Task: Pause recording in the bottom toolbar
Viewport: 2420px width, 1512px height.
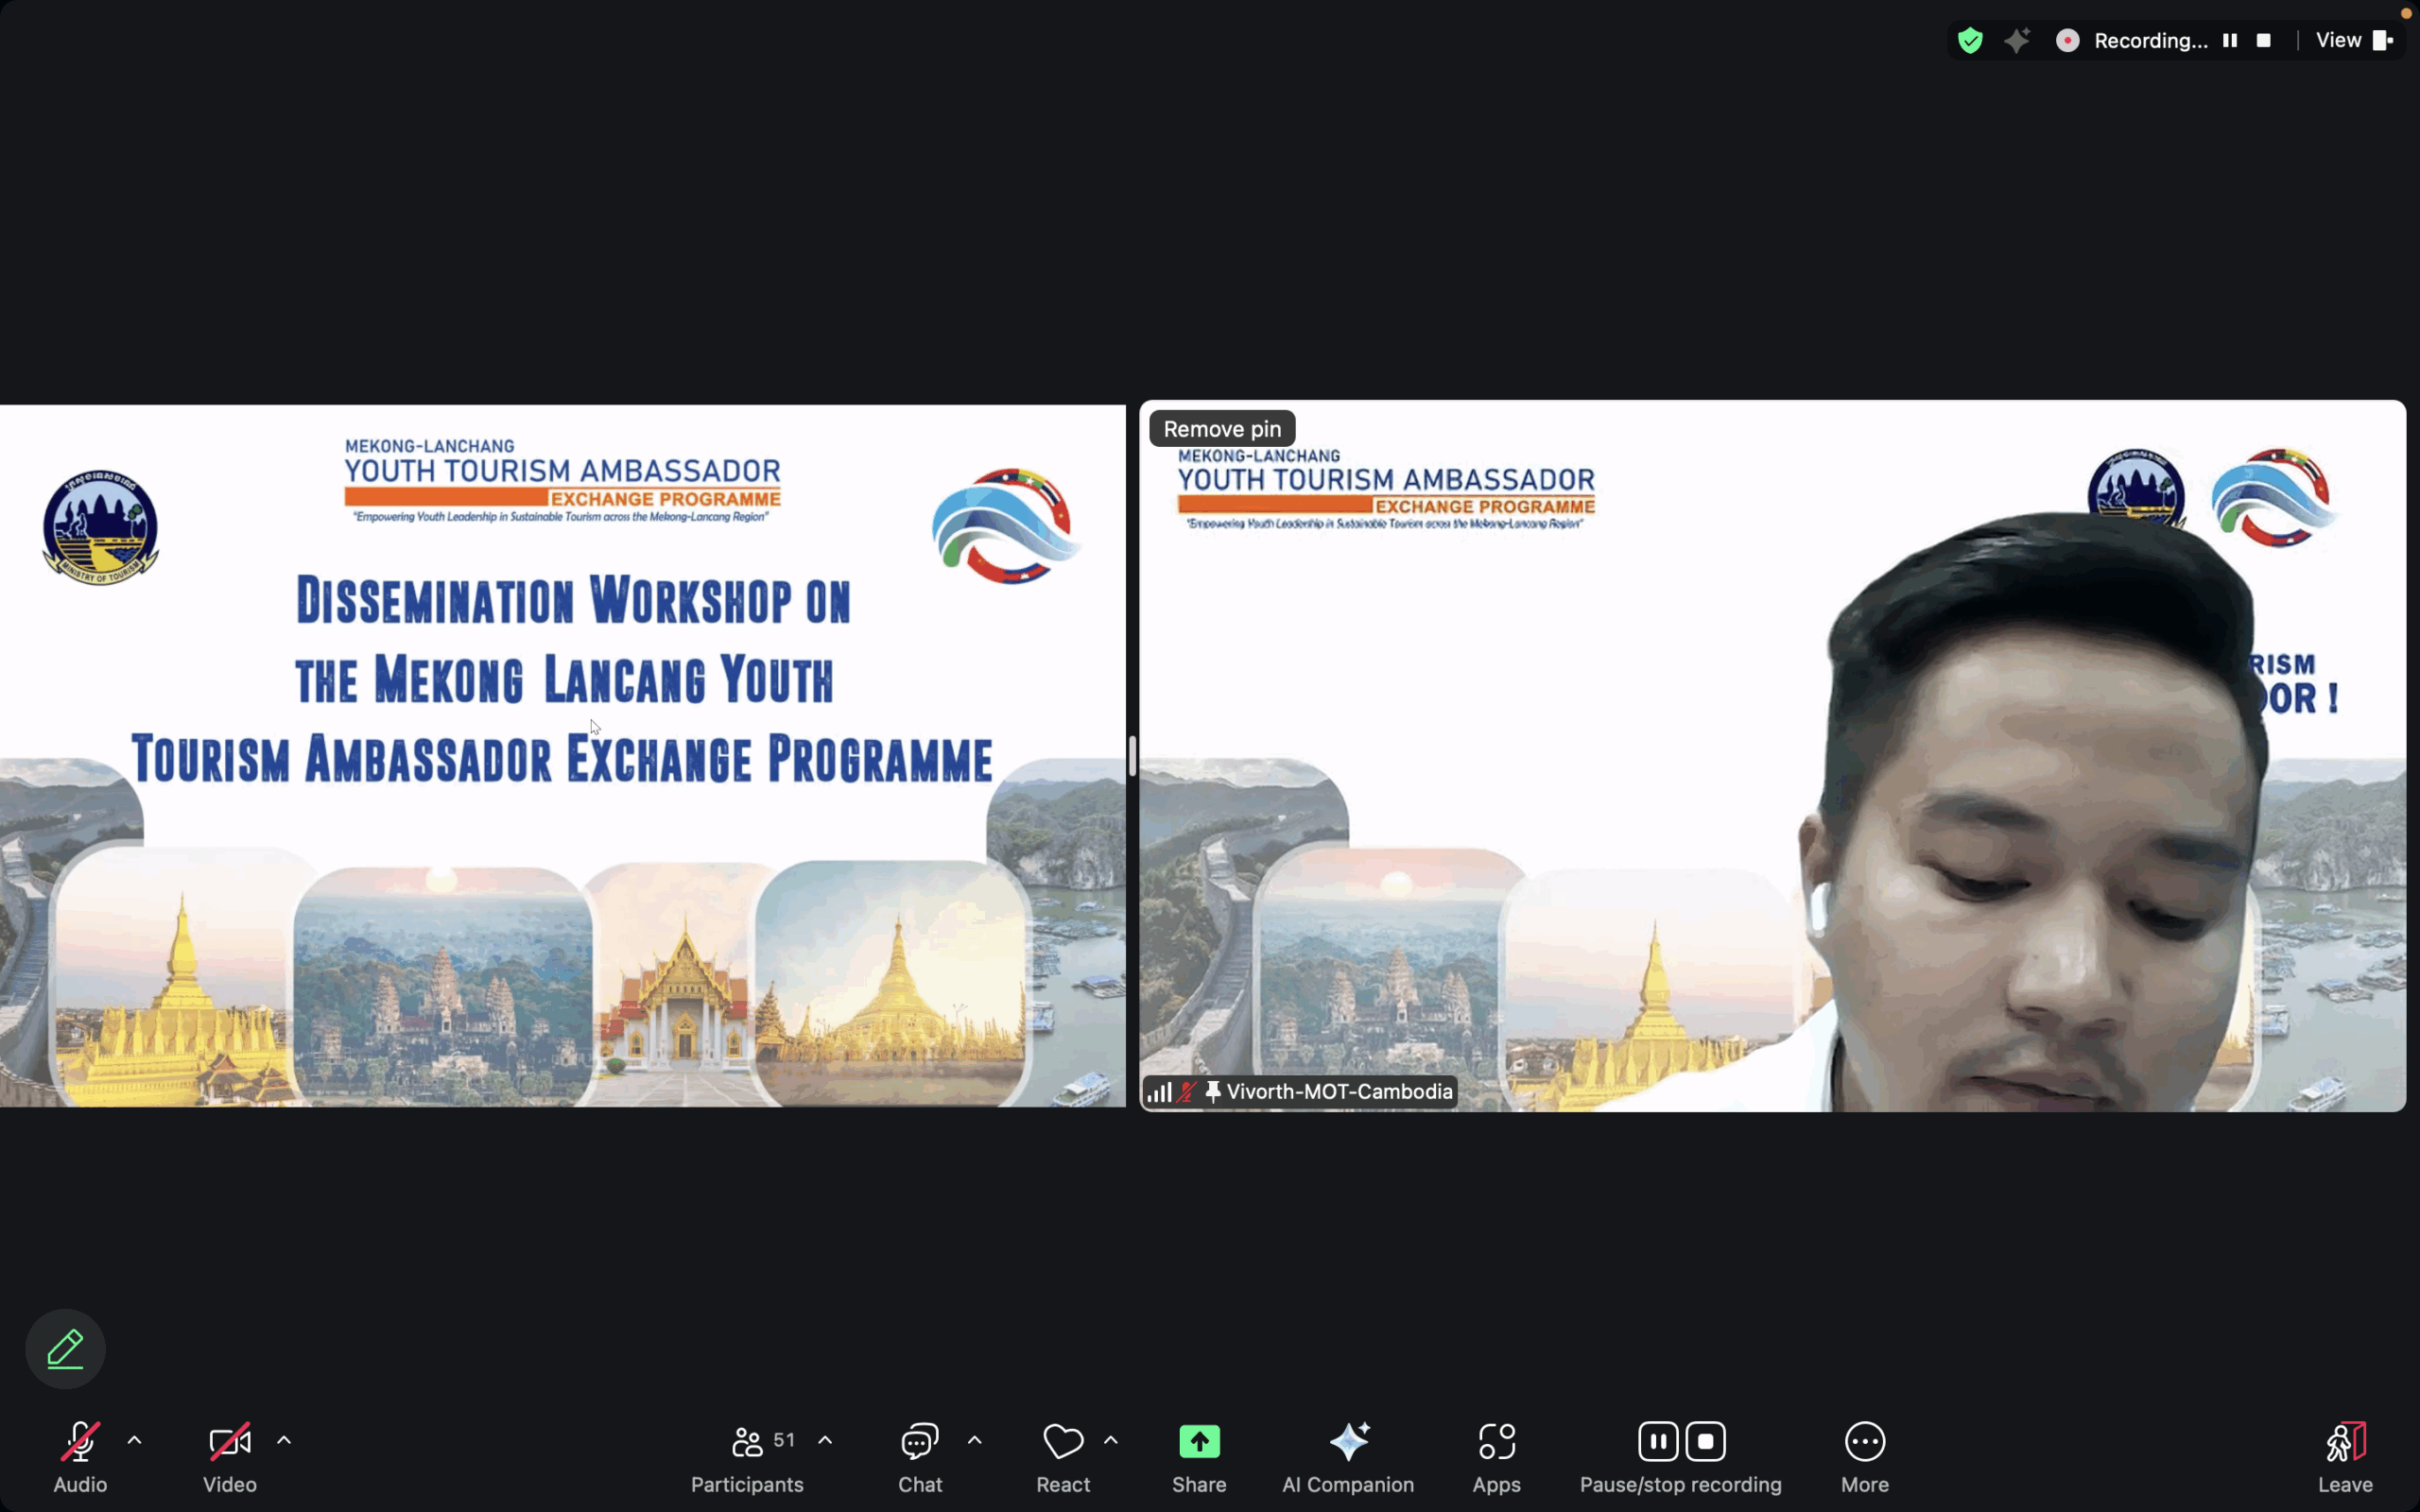Action: (1658, 1441)
